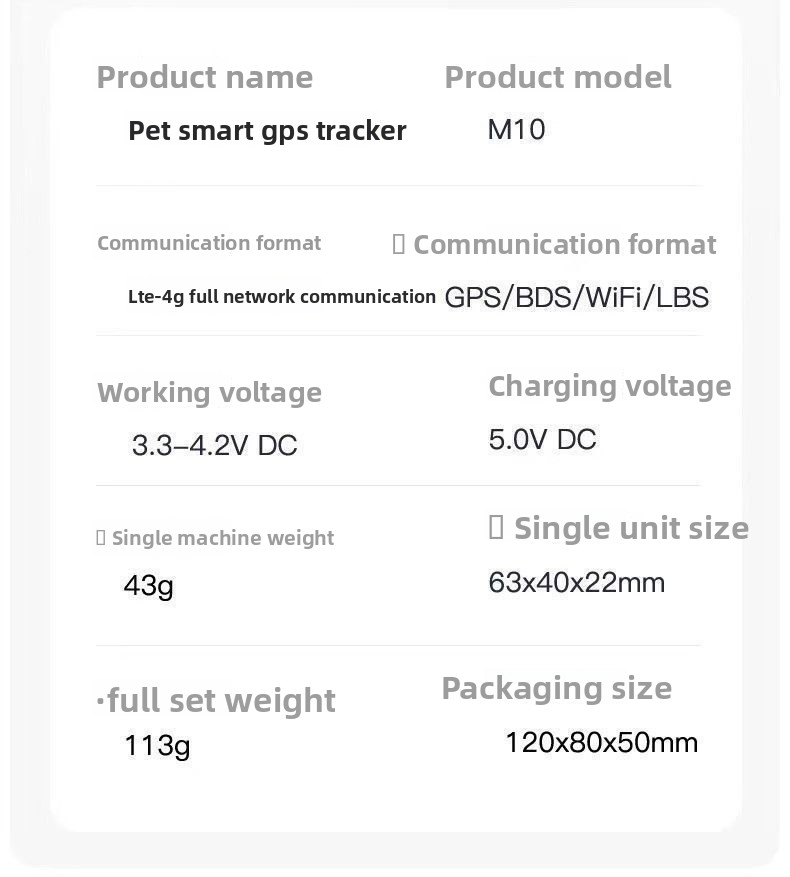Click the large right "Communication format" heading
Image resolution: width=790 pixels, height=877 pixels.
tap(564, 245)
